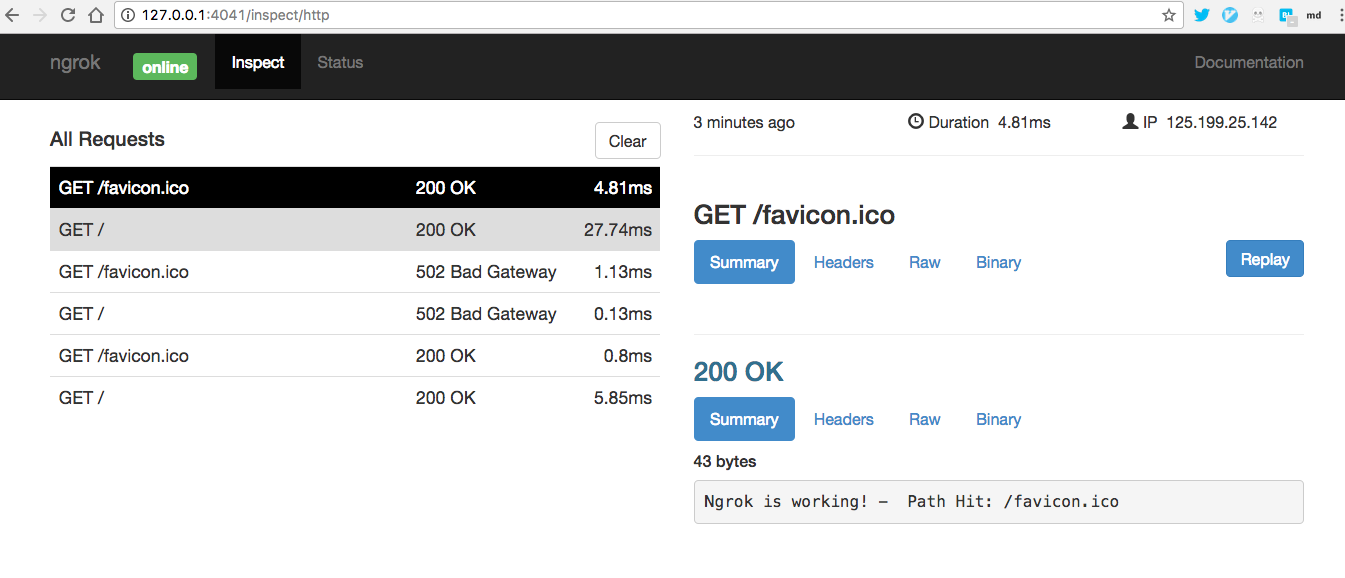Open the Documentation link
The image size is (1345, 578).
pos(1249,62)
